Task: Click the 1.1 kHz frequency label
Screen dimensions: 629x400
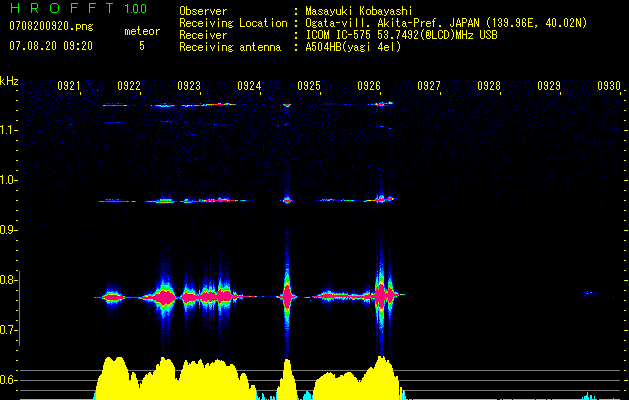Action: click(x=8, y=130)
